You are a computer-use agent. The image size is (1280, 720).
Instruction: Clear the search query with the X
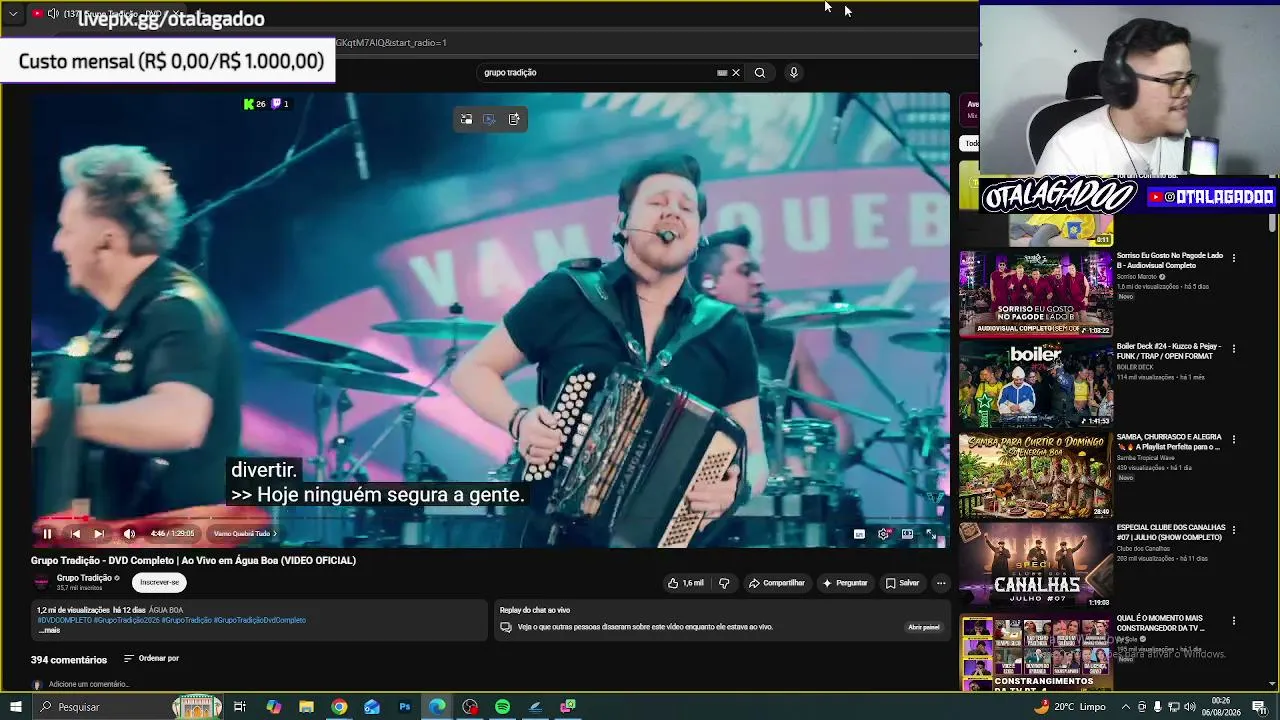click(x=736, y=72)
